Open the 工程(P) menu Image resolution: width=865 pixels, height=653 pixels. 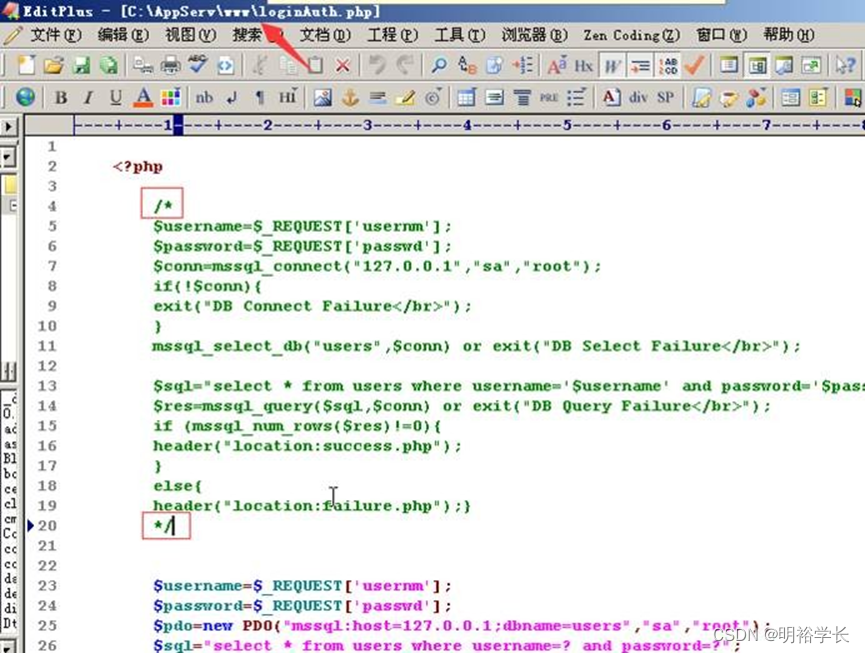392,35
